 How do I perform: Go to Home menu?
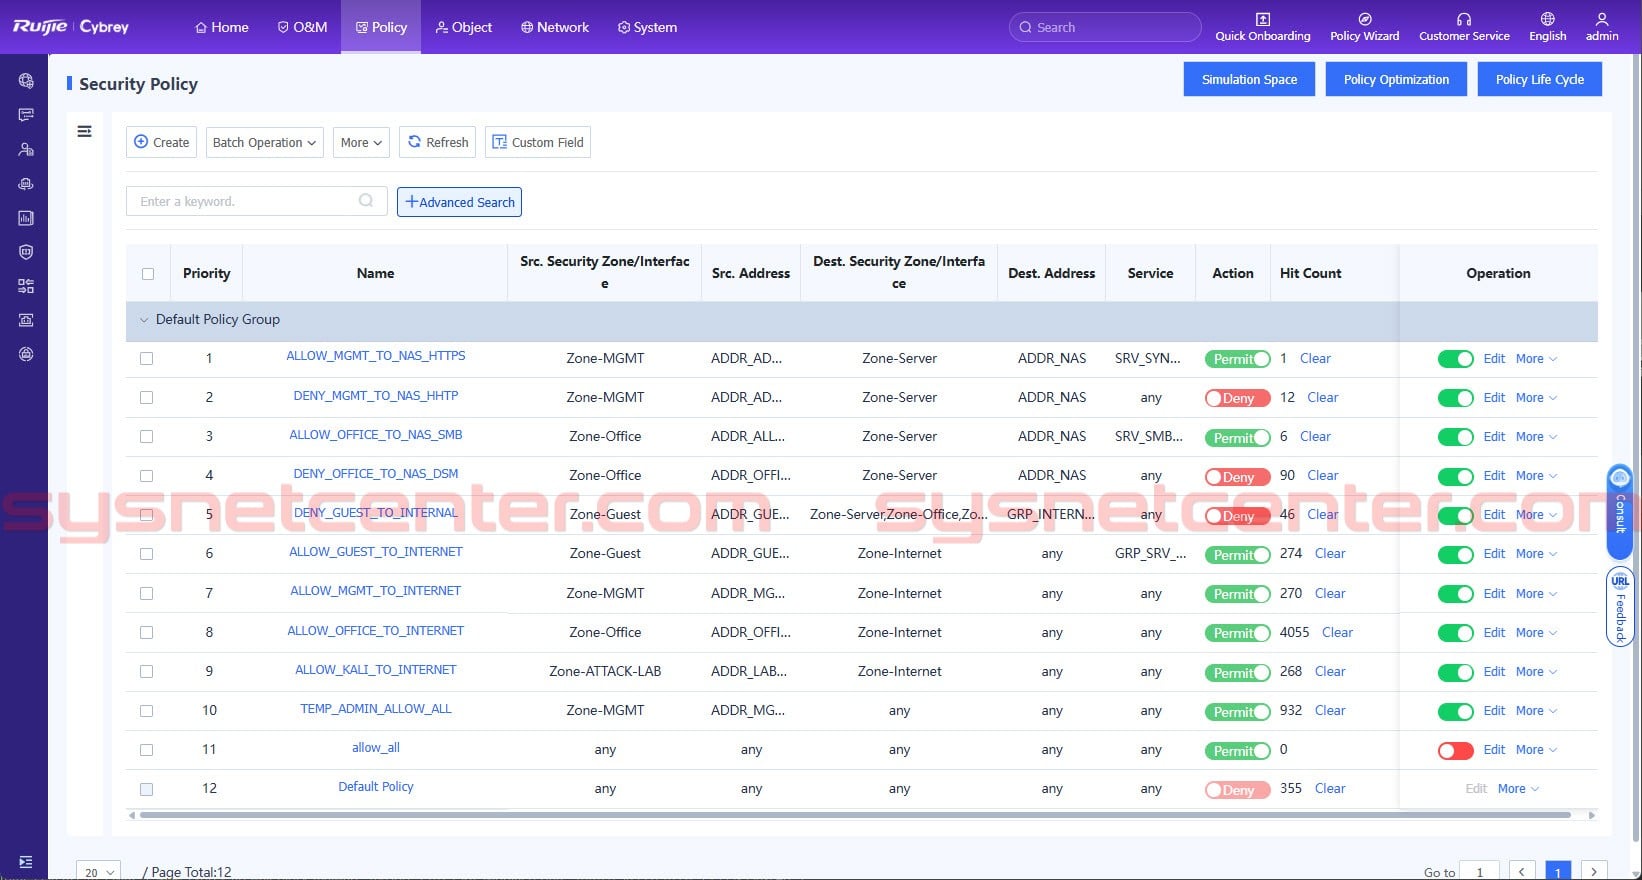pyautogui.click(x=221, y=27)
